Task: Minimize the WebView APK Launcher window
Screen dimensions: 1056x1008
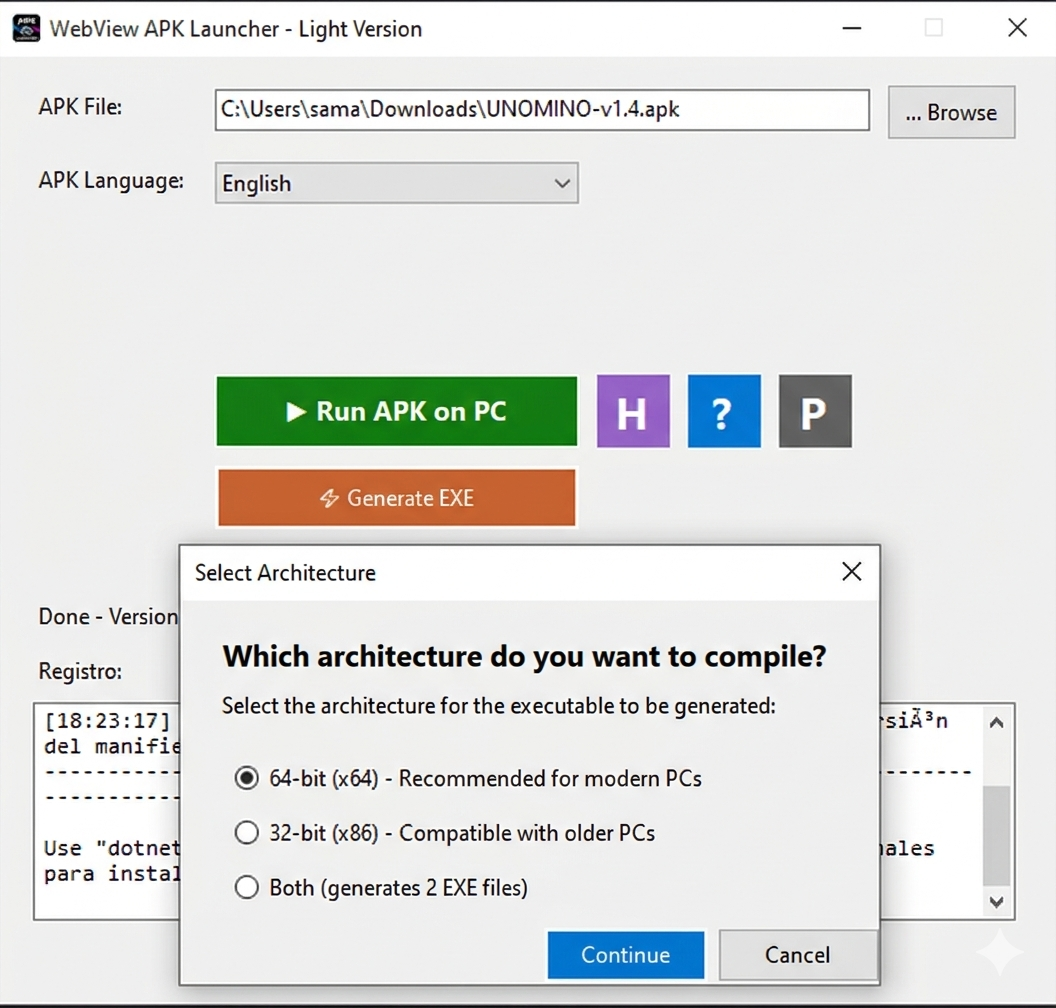Action: click(852, 28)
